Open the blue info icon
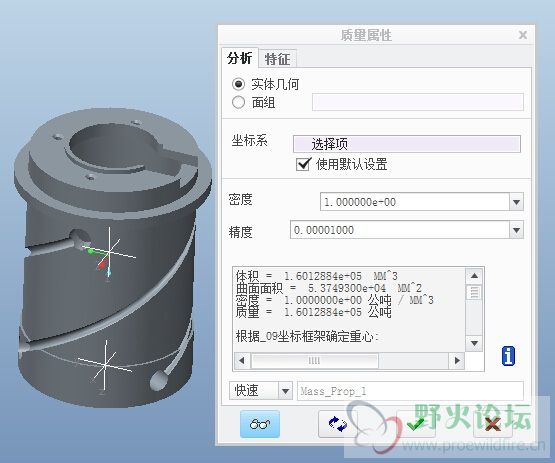This screenshot has width=555, height=463. 508,356
